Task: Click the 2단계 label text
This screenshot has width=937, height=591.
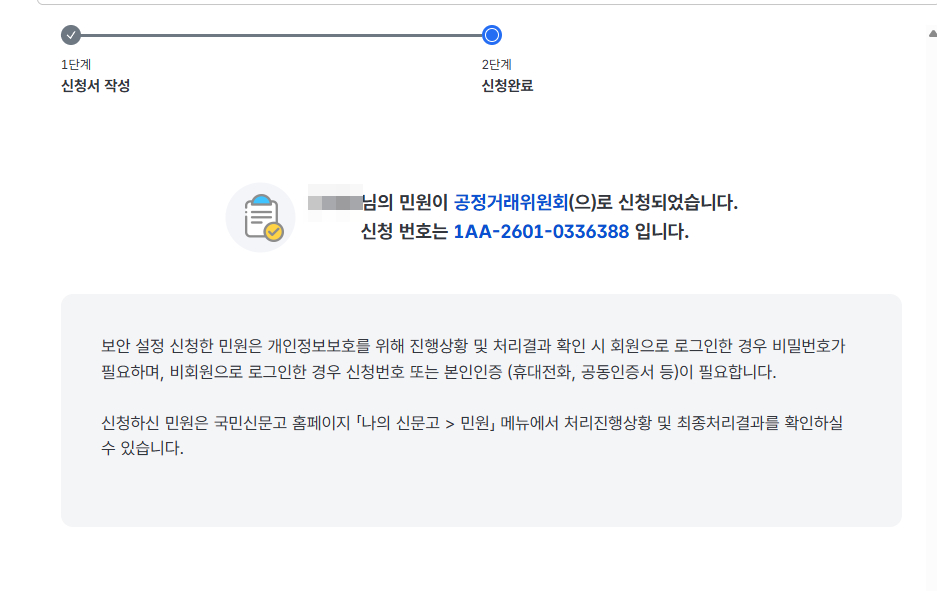Action: point(497,65)
